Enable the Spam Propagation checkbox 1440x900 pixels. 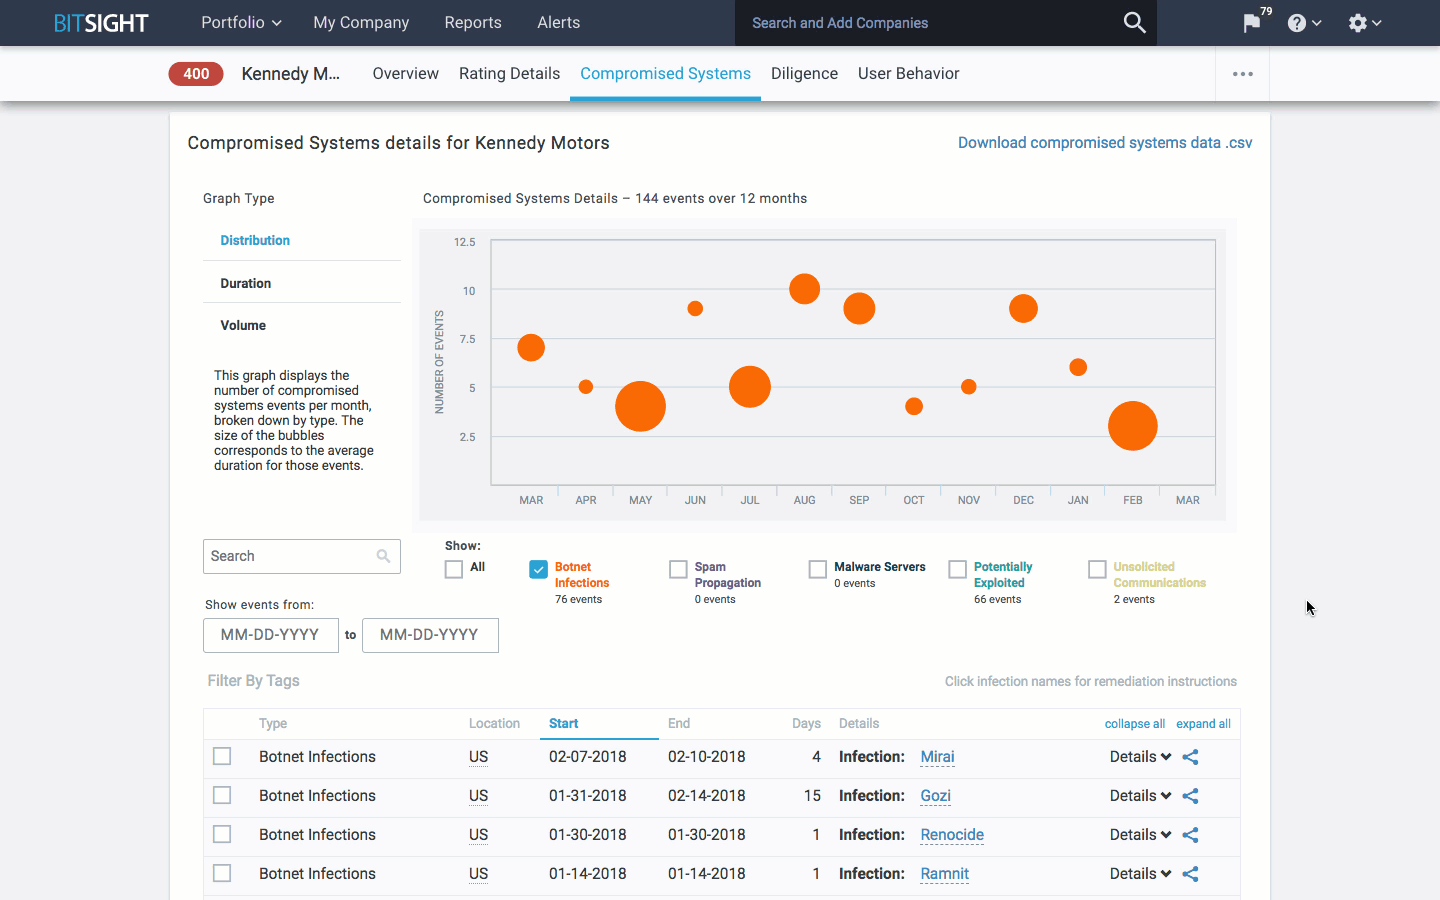(678, 569)
